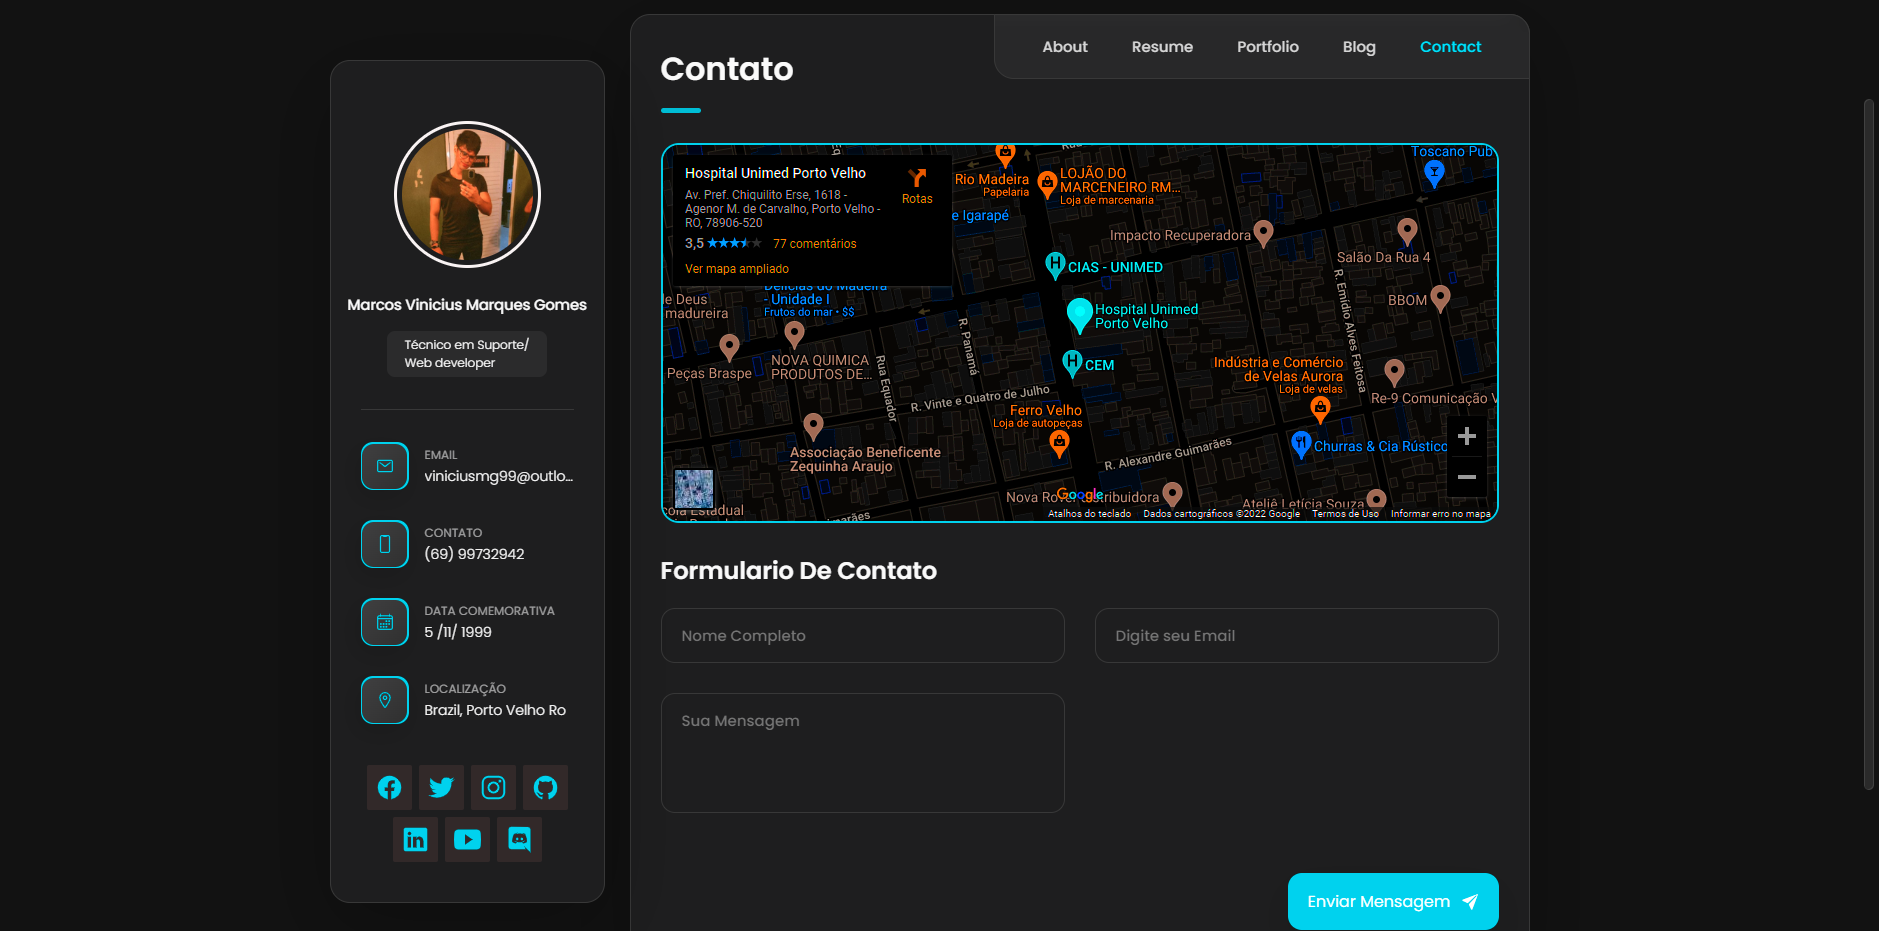Open Ver mapa ampliado link
This screenshot has height=931, width=1879.
click(x=737, y=269)
